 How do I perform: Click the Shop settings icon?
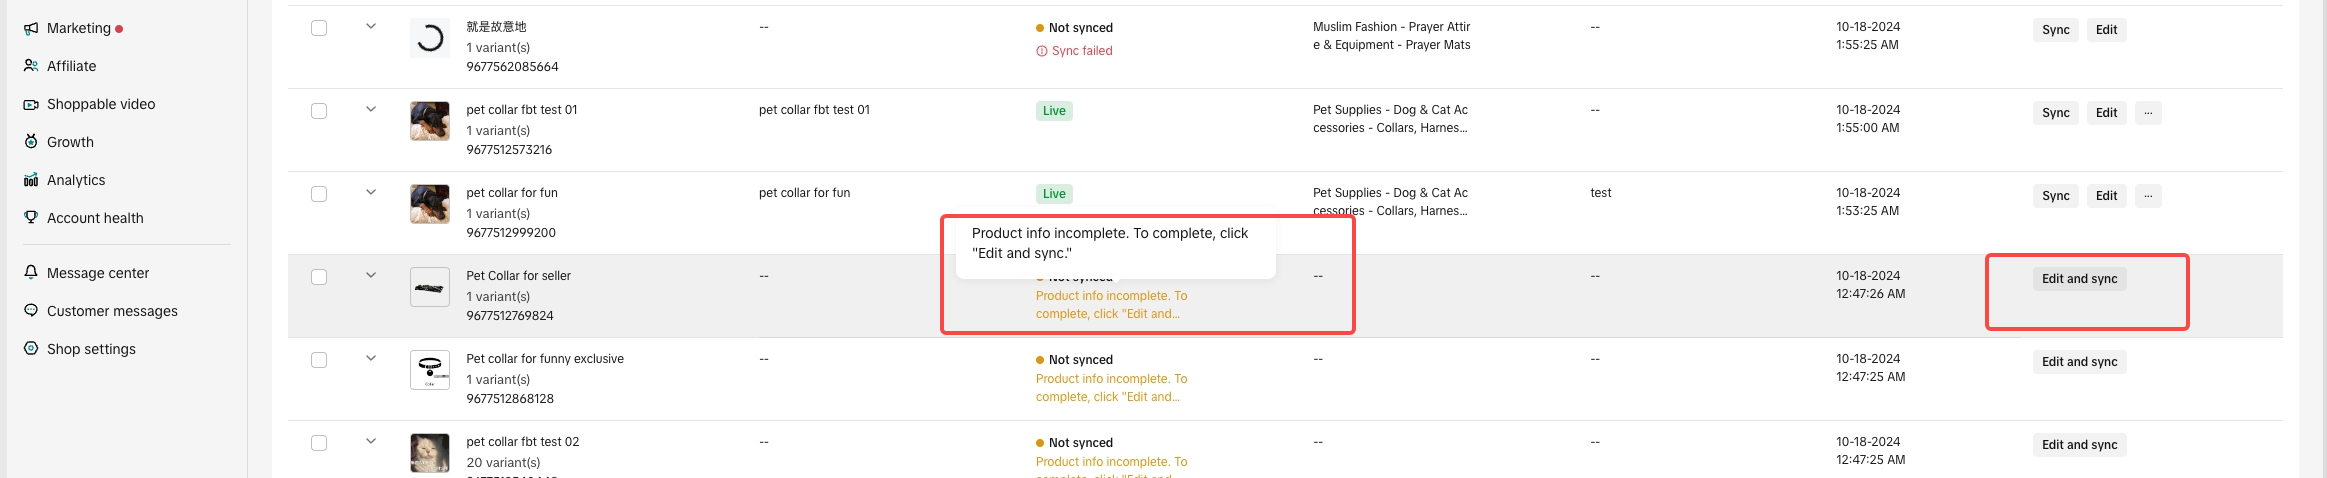pos(31,348)
